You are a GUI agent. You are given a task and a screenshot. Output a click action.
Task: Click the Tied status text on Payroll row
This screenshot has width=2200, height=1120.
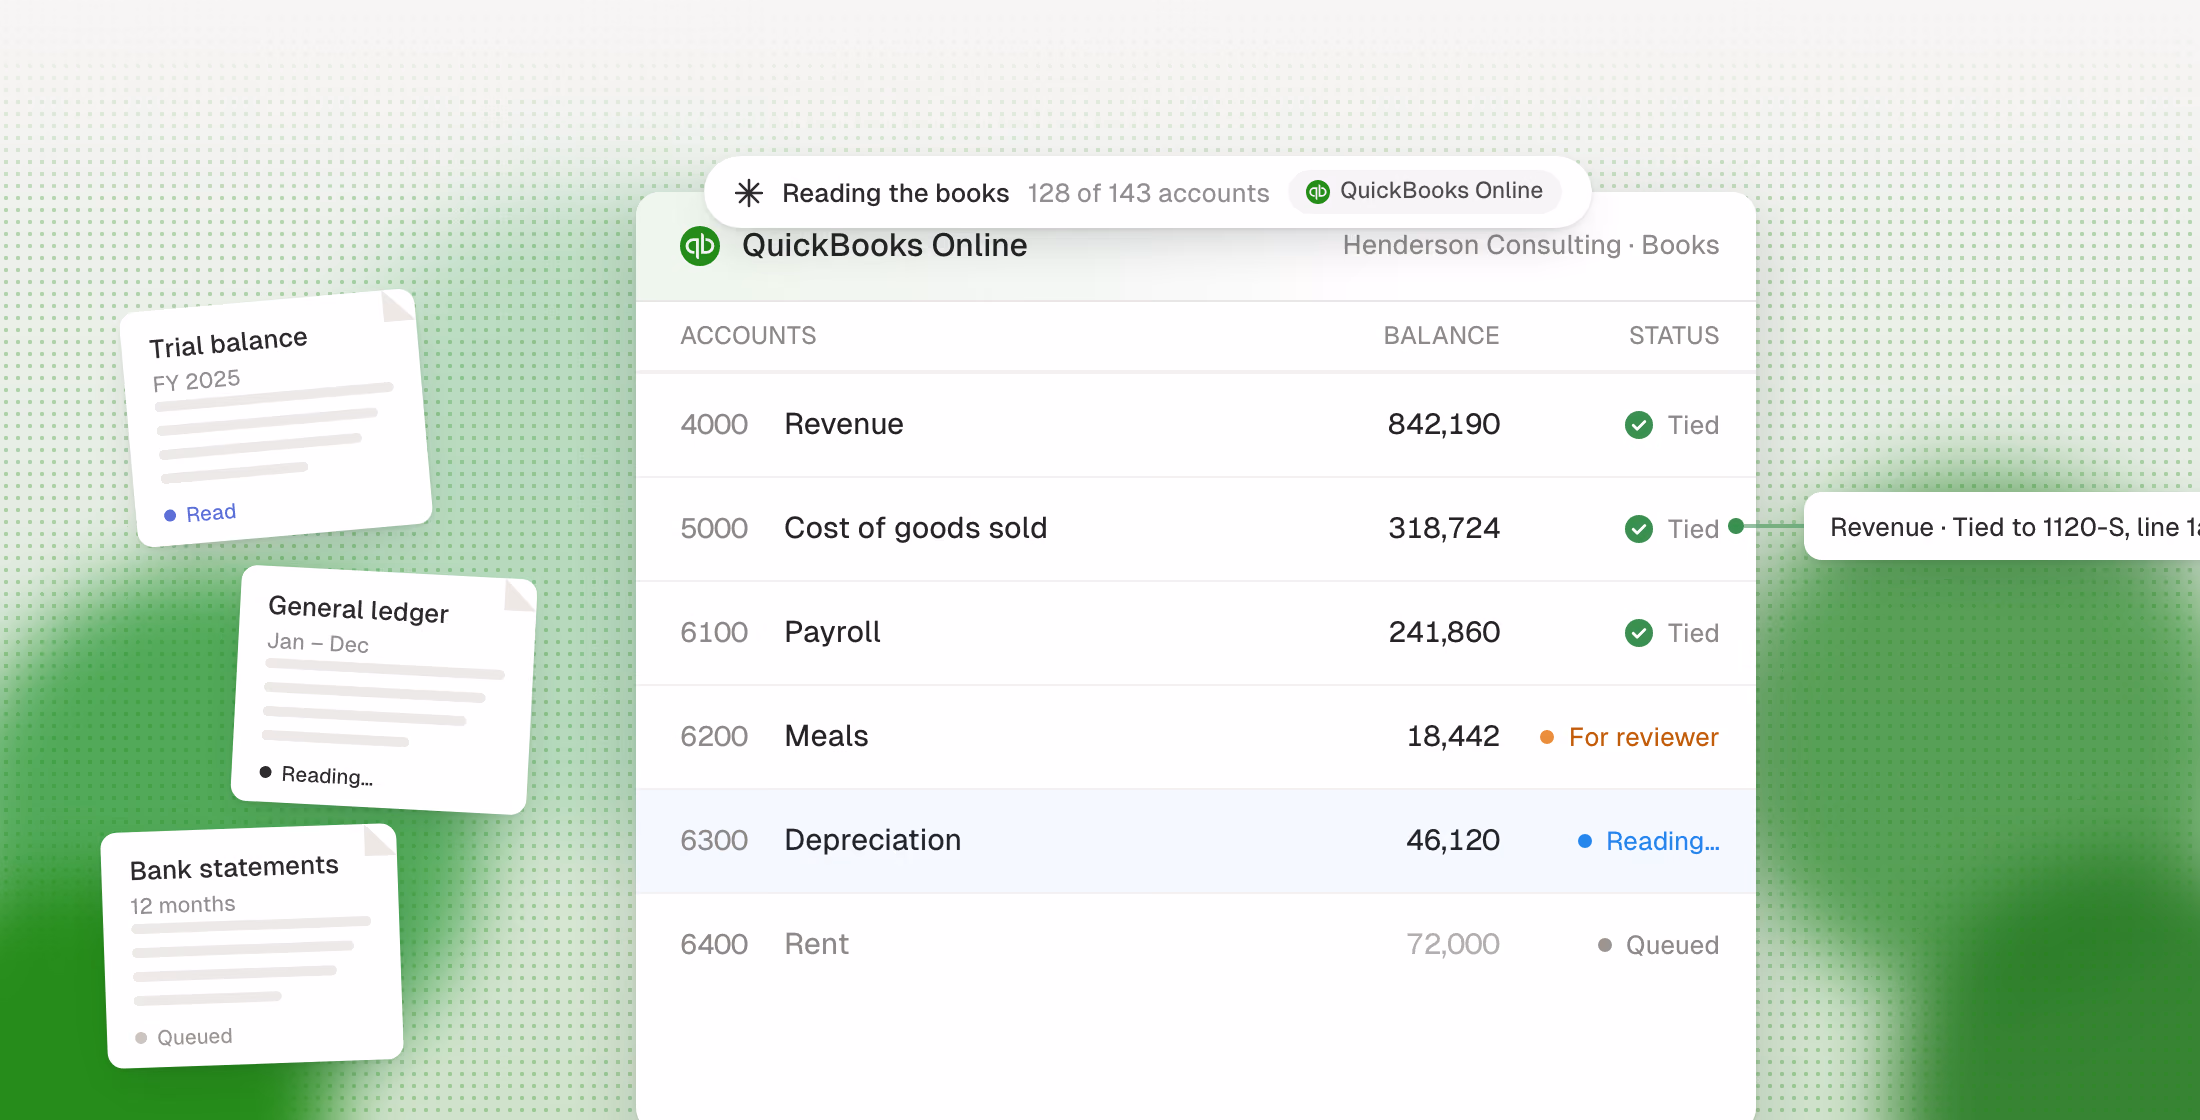coord(1693,633)
